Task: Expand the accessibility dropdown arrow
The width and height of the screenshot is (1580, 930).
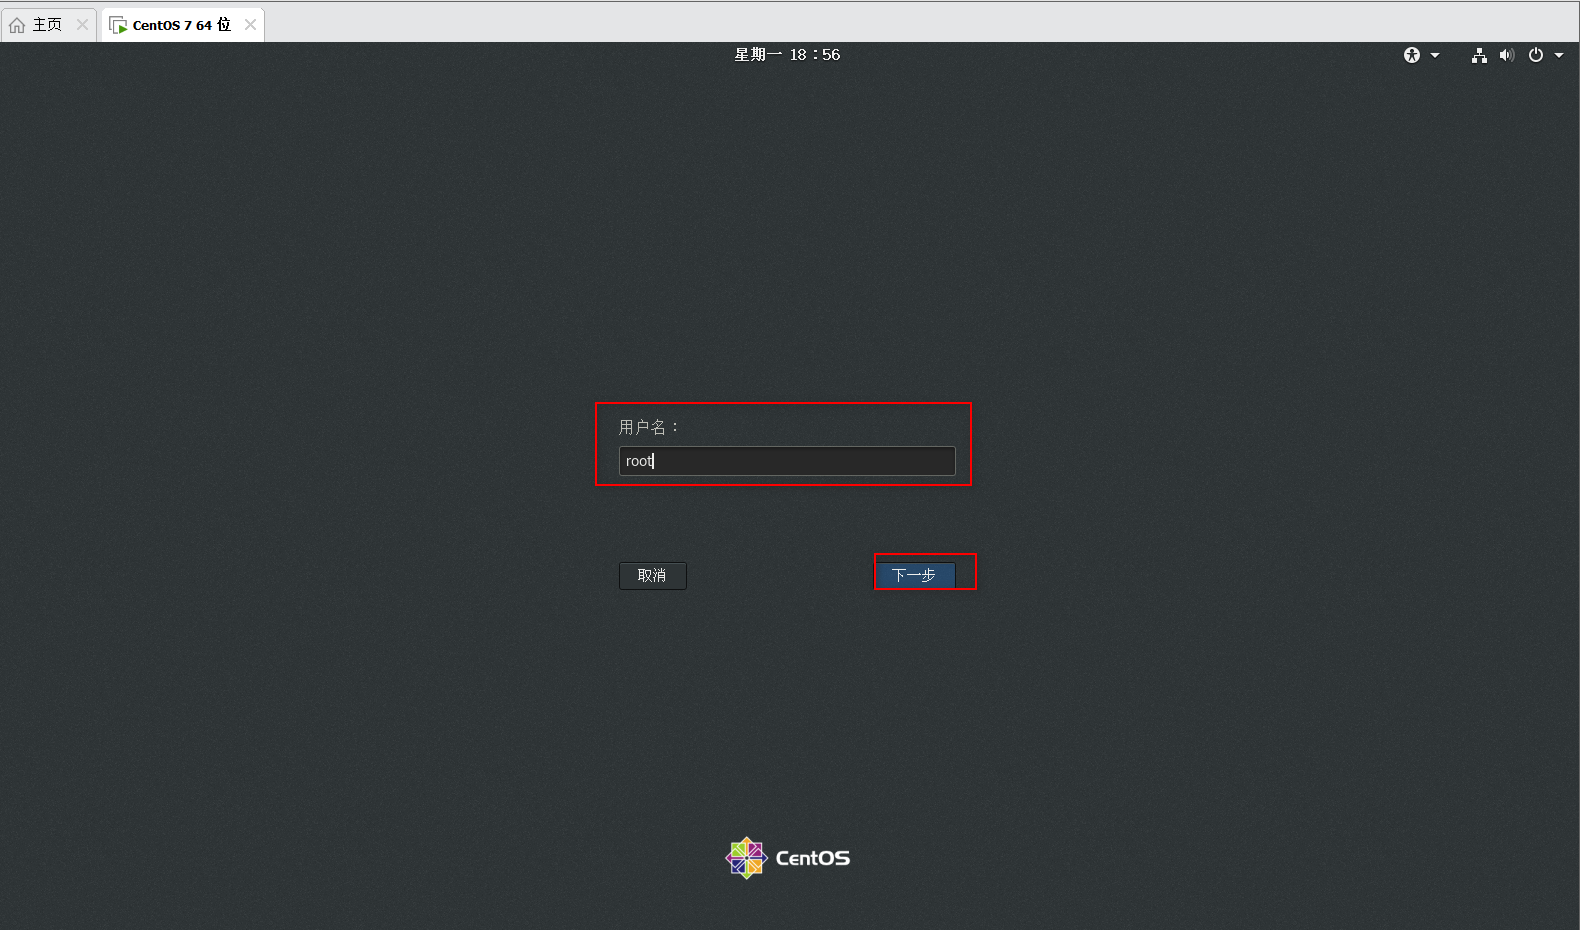Action: point(1435,55)
